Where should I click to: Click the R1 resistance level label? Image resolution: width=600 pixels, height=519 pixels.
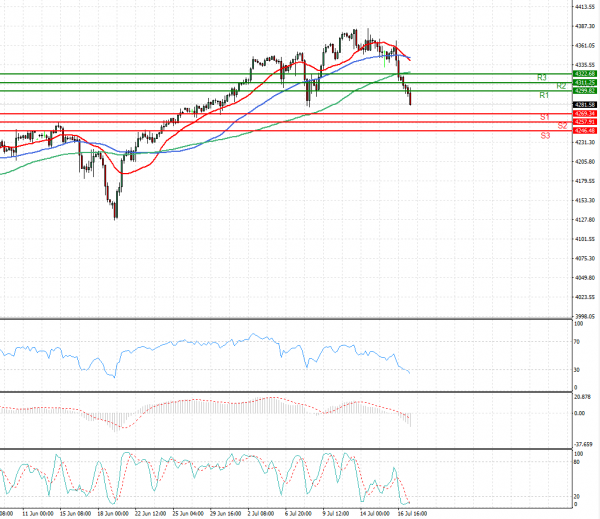(x=544, y=95)
